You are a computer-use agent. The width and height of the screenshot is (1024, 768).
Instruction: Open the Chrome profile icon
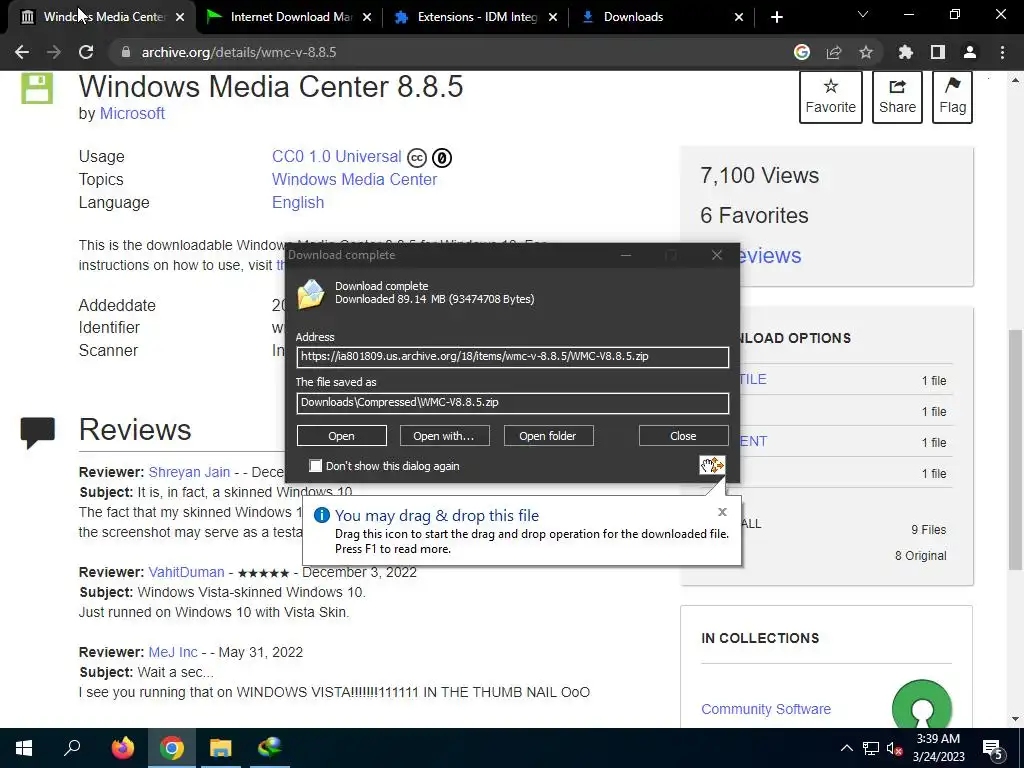click(970, 52)
